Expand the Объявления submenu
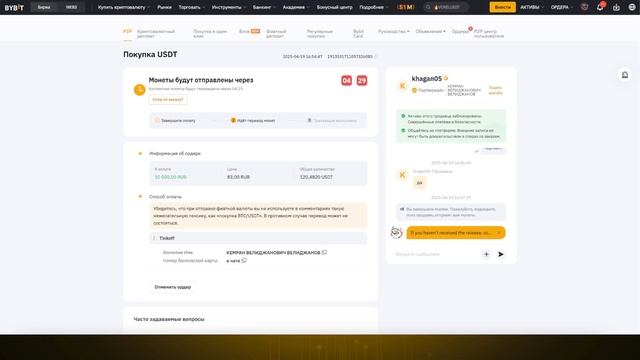The width and height of the screenshot is (640, 360). [x=430, y=31]
